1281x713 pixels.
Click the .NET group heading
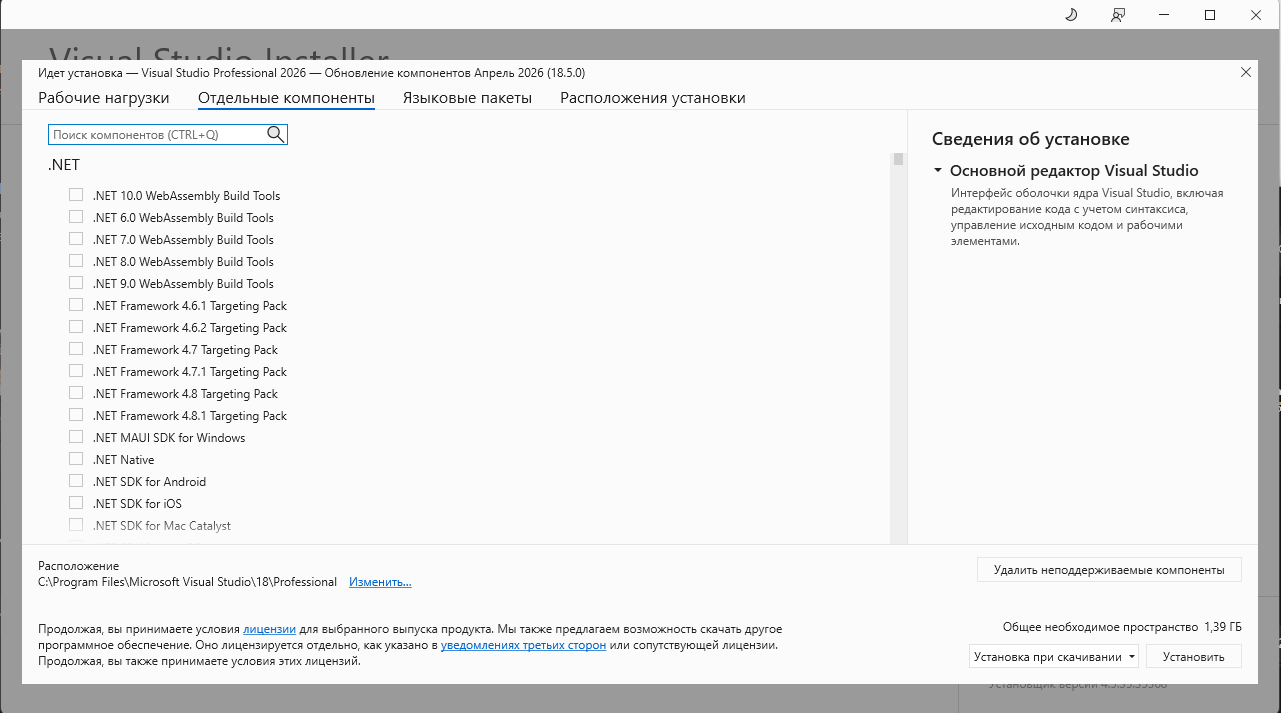pyautogui.click(x=64, y=165)
